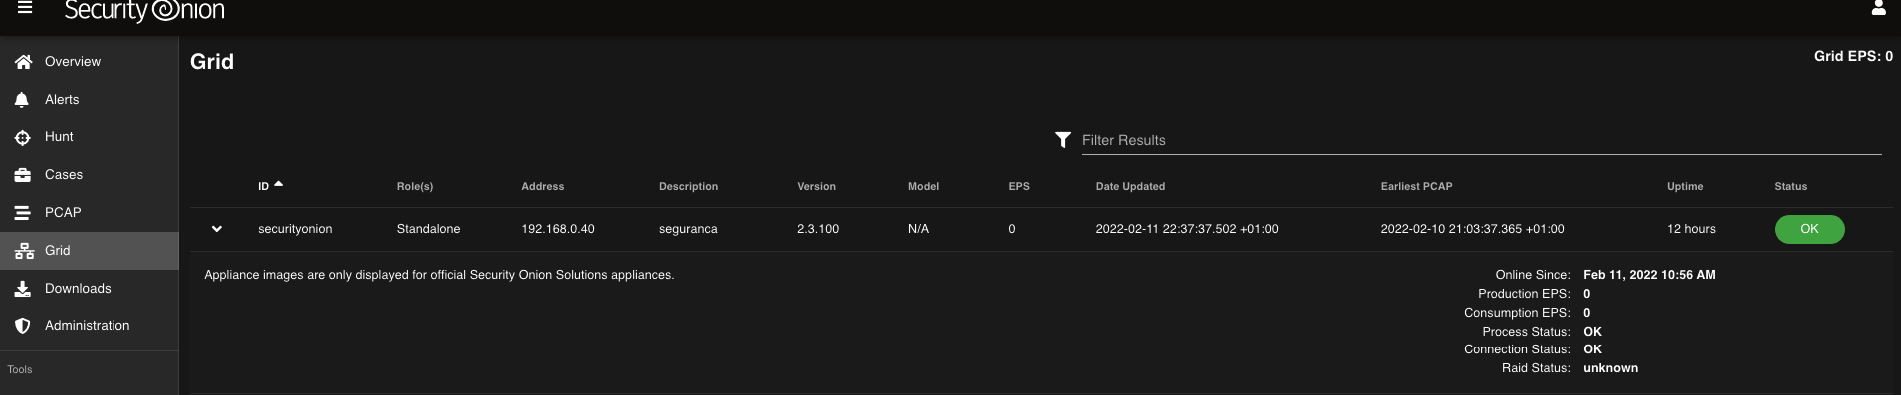
Task: Focus the Filter Results input field
Action: point(1481,140)
